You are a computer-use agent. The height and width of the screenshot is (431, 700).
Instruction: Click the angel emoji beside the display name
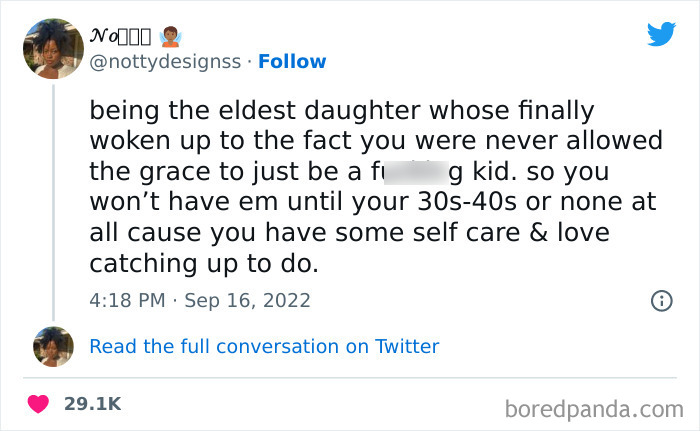pos(171,37)
